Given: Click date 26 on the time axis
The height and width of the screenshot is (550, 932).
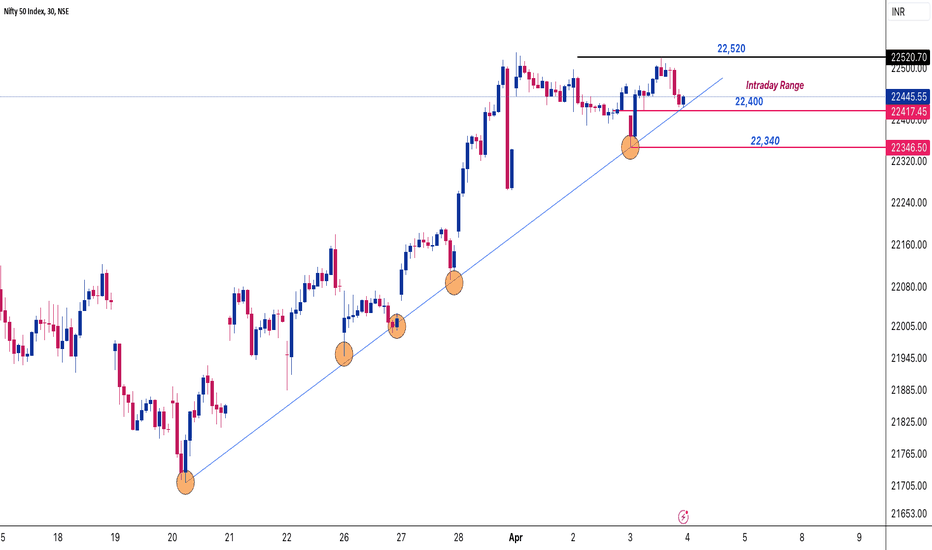Looking at the screenshot, I should pyautogui.click(x=344, y=538).
